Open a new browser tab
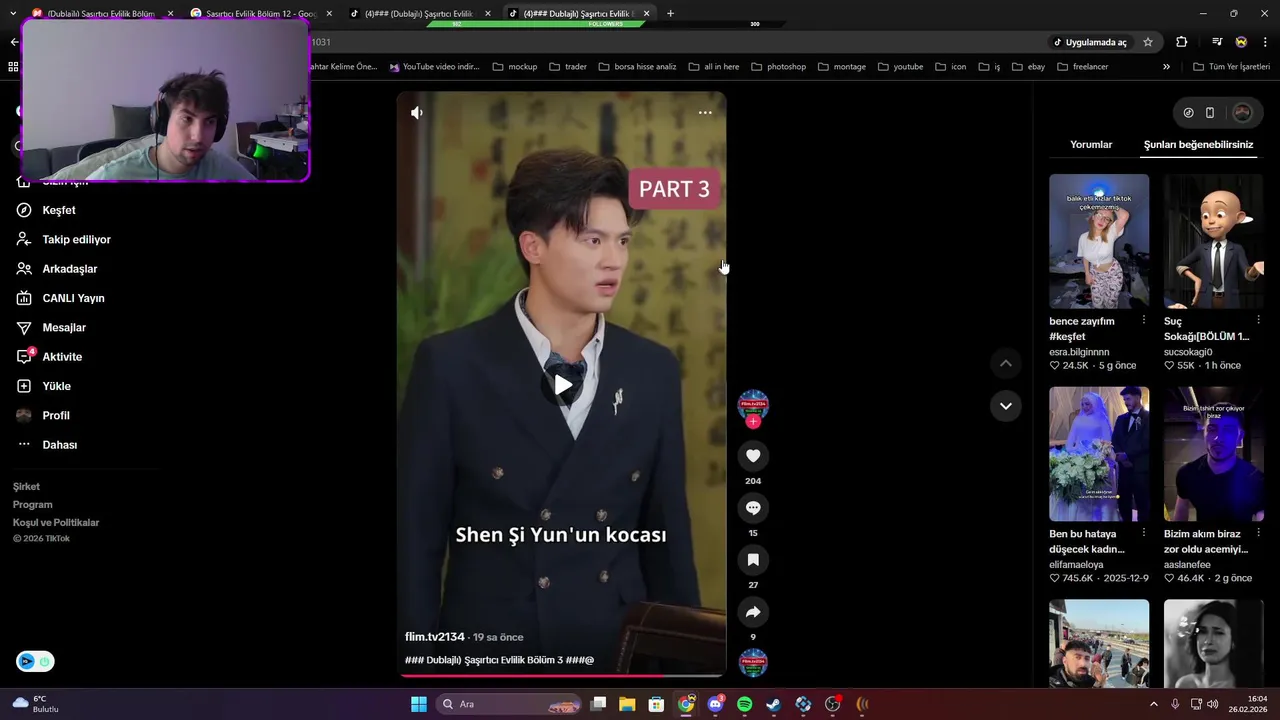Viewport: 1280px width, 720px height. [x=670, y=13]
